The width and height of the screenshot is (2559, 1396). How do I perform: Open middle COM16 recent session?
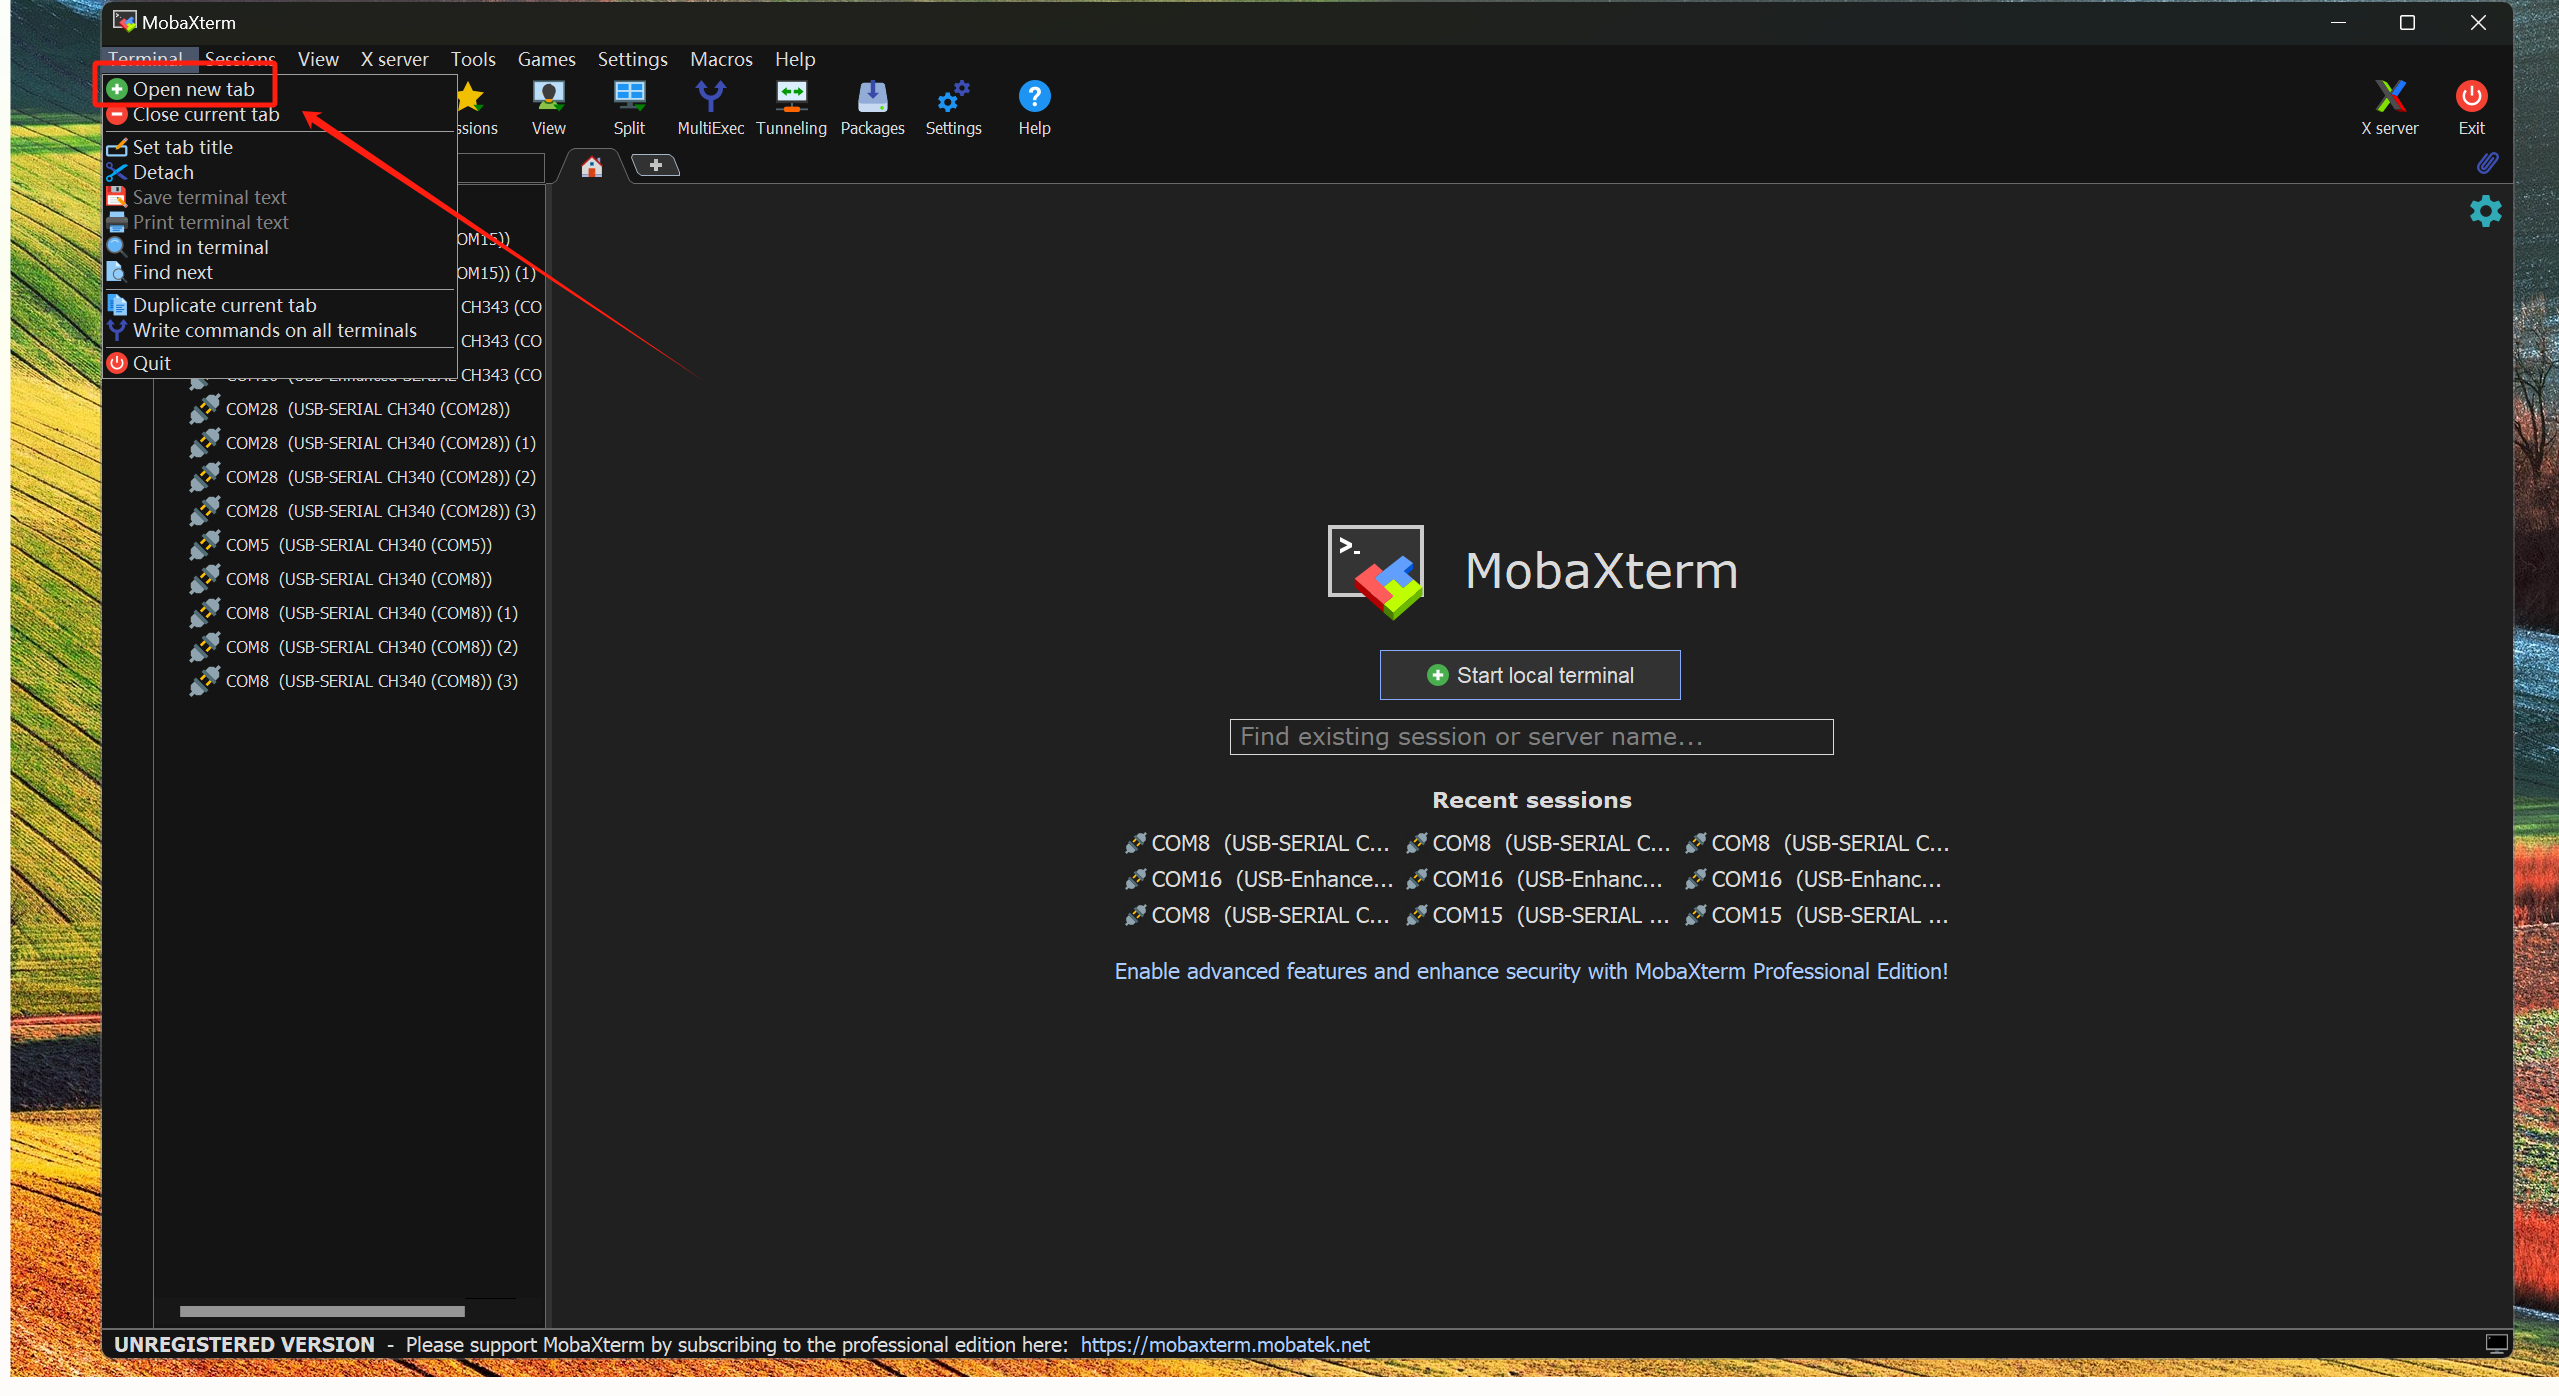click(x=1535, y=879)
